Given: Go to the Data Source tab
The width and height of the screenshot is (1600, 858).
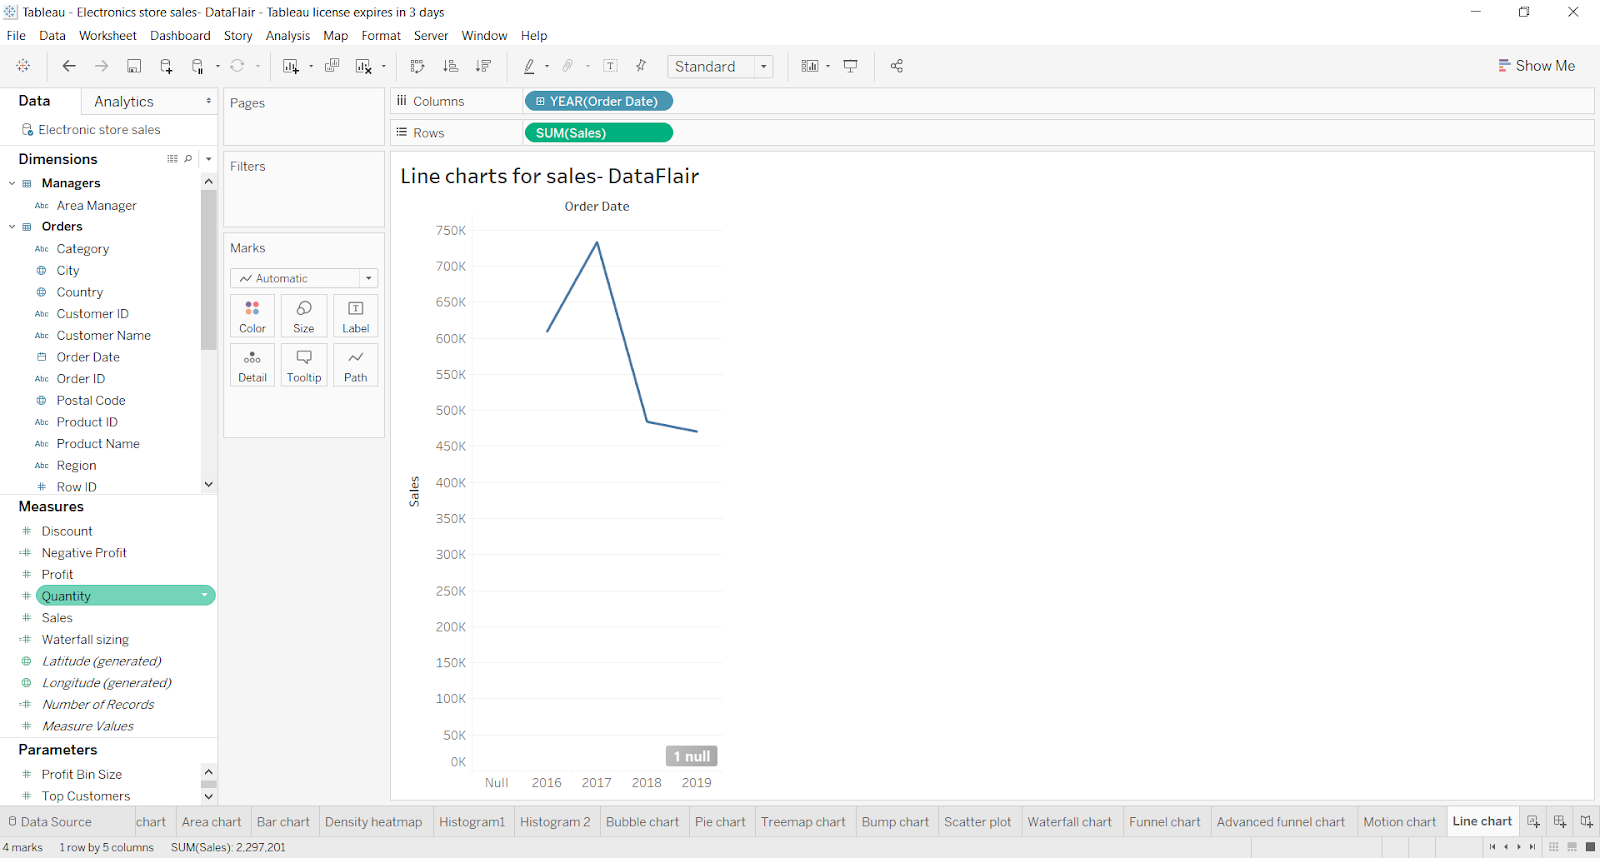Looking at the screenshot, I should click(x=50, y=822).
